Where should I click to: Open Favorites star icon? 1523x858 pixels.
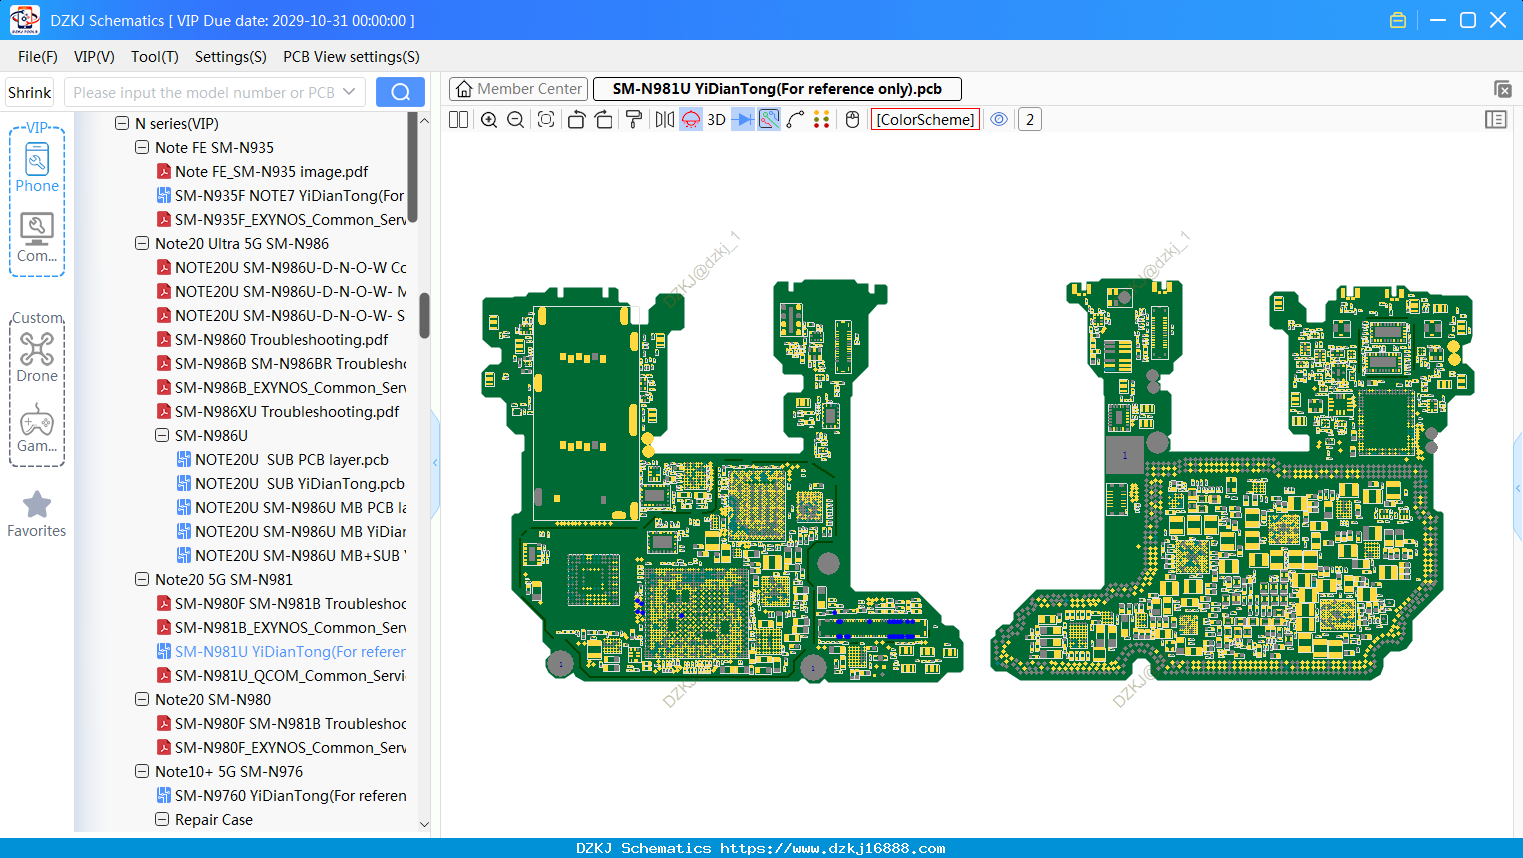(x=37, y=514)
